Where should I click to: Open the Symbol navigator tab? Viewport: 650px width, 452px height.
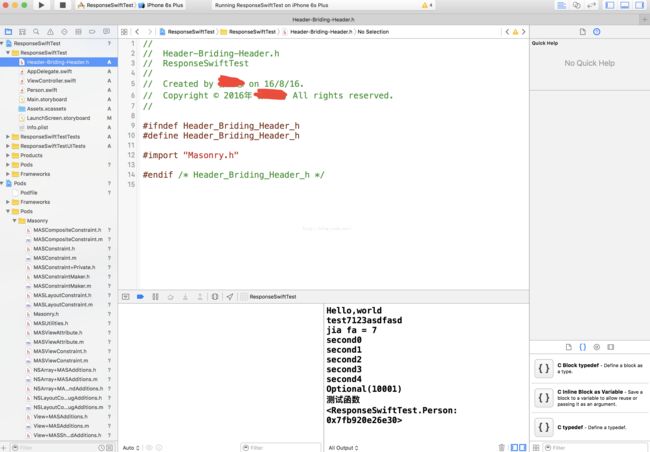click(x=22, y=32)
